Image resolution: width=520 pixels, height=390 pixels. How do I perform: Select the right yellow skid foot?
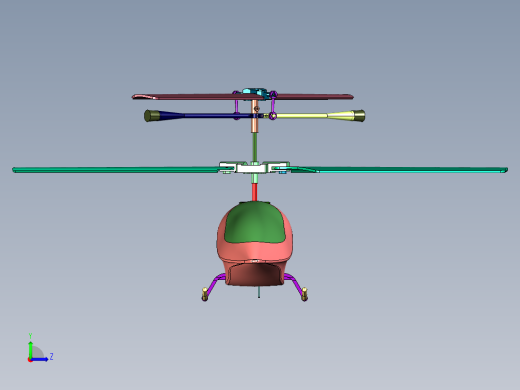click(x=304, y=294)
